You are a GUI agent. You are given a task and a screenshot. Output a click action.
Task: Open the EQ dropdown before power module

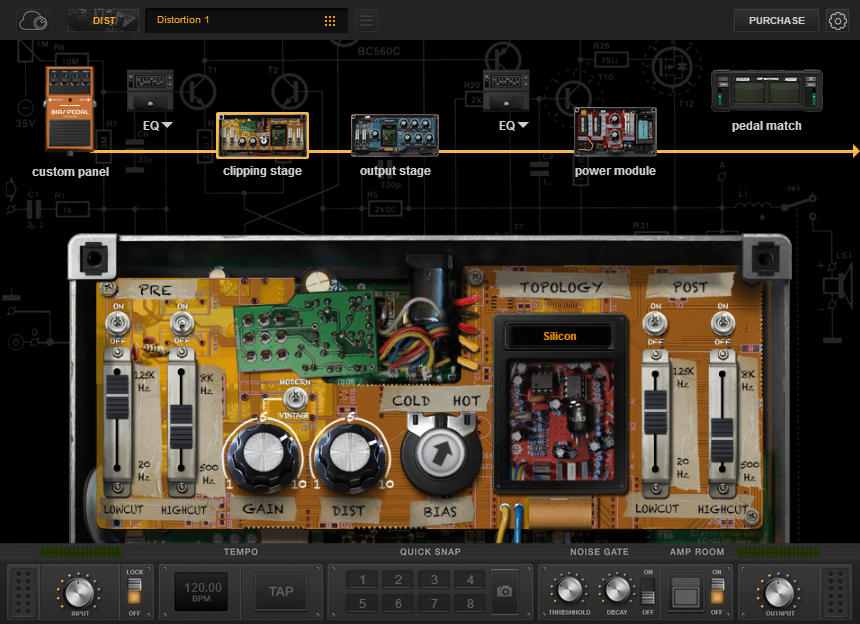[x=513, y=125]
